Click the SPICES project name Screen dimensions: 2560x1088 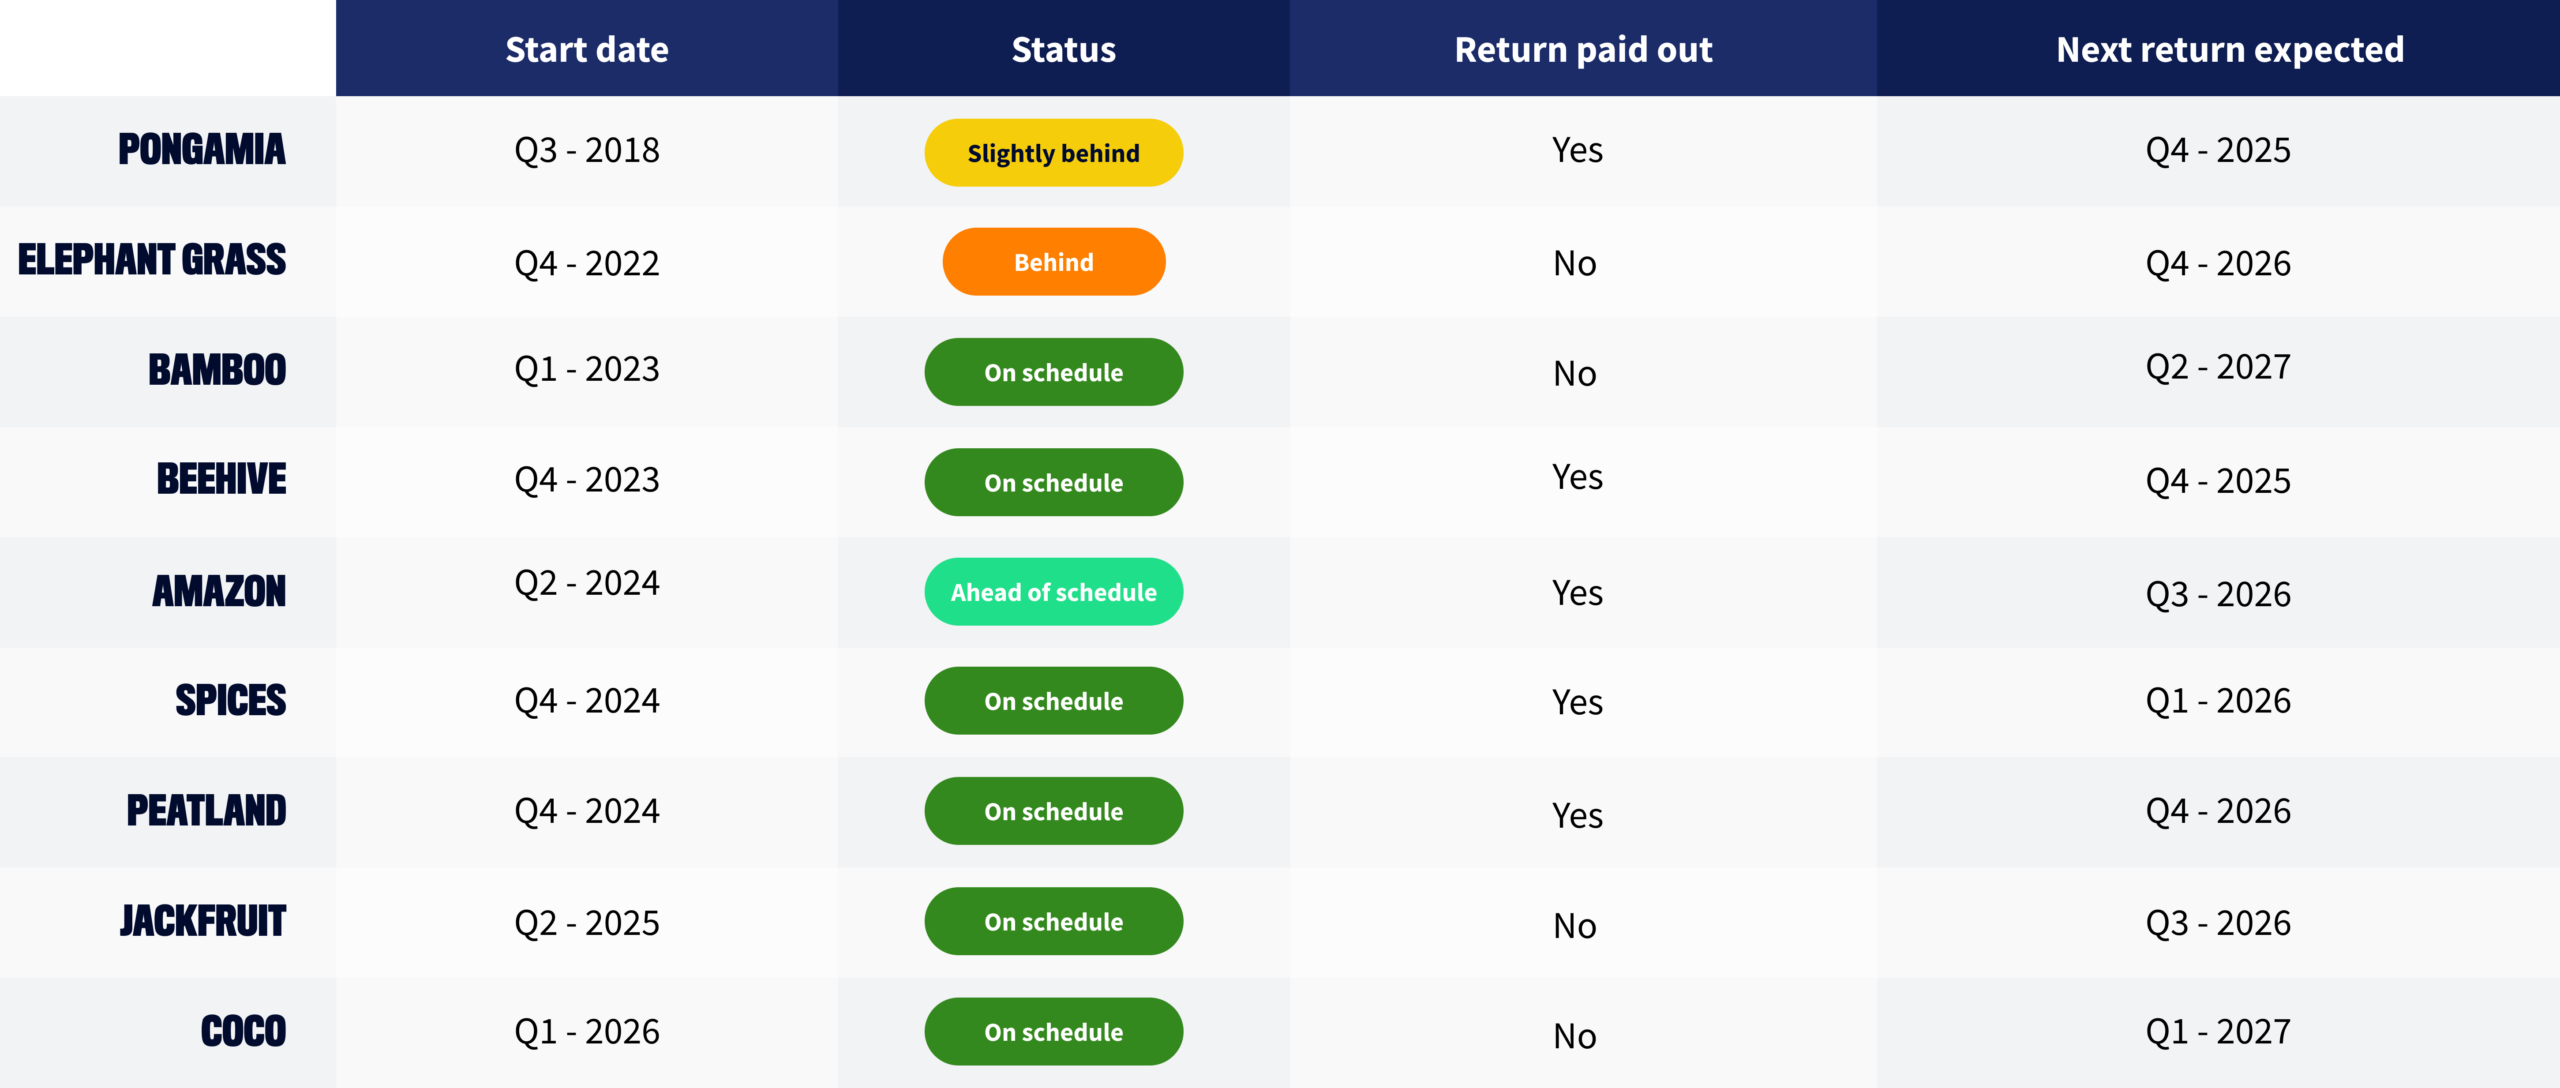click(231, 700)
